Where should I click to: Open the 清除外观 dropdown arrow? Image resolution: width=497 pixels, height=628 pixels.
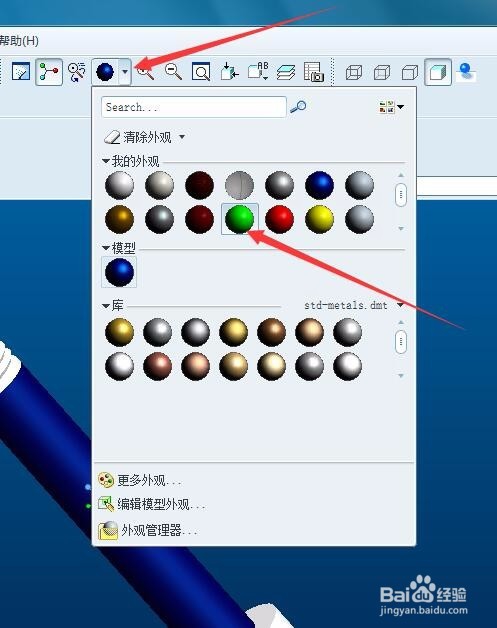pos(182,137)
